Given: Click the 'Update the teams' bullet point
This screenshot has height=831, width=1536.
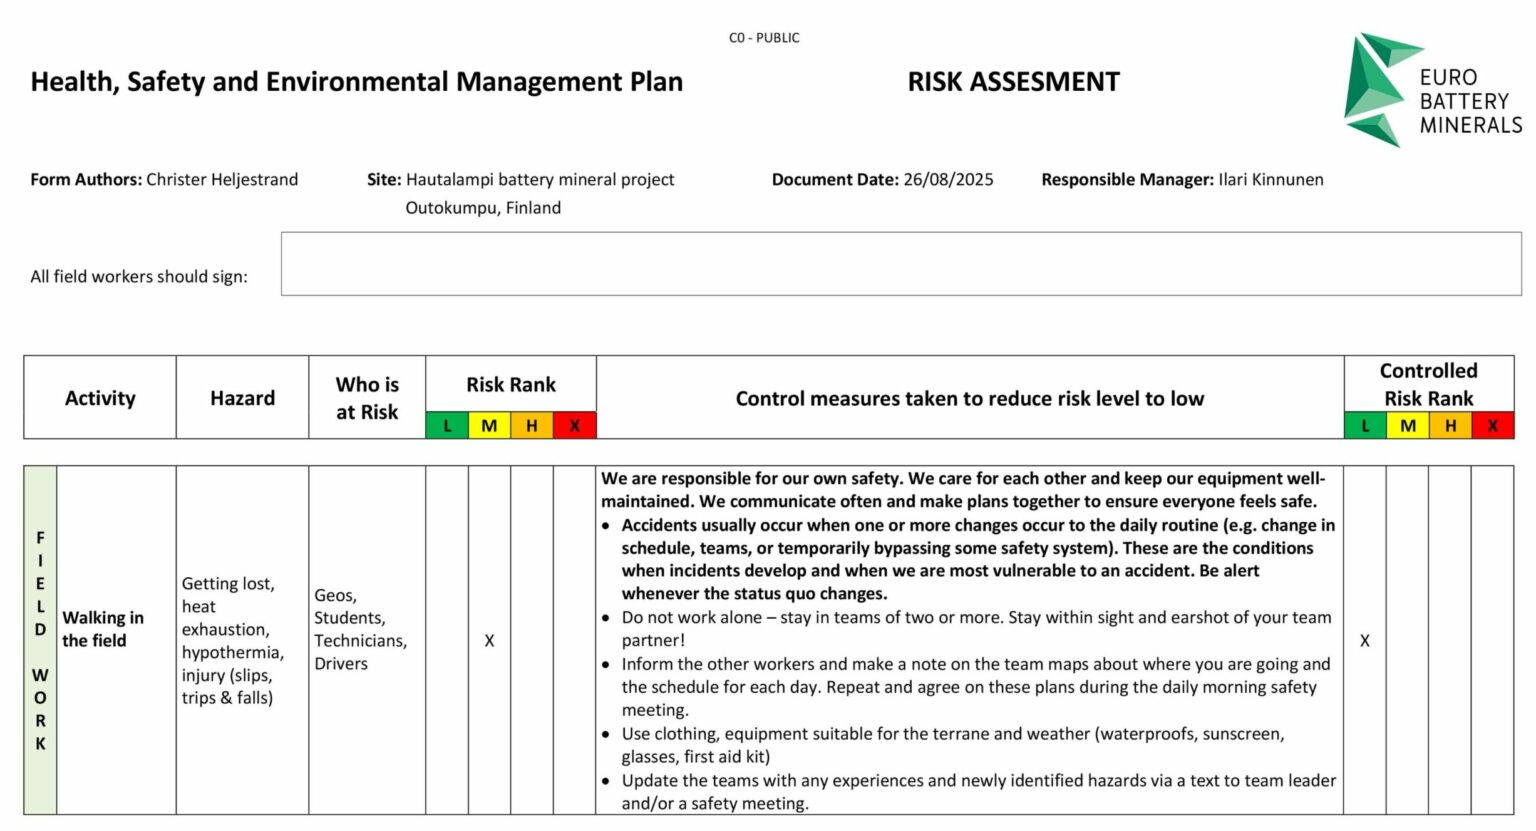Looking at the screenshot, I should click(969, 792).
